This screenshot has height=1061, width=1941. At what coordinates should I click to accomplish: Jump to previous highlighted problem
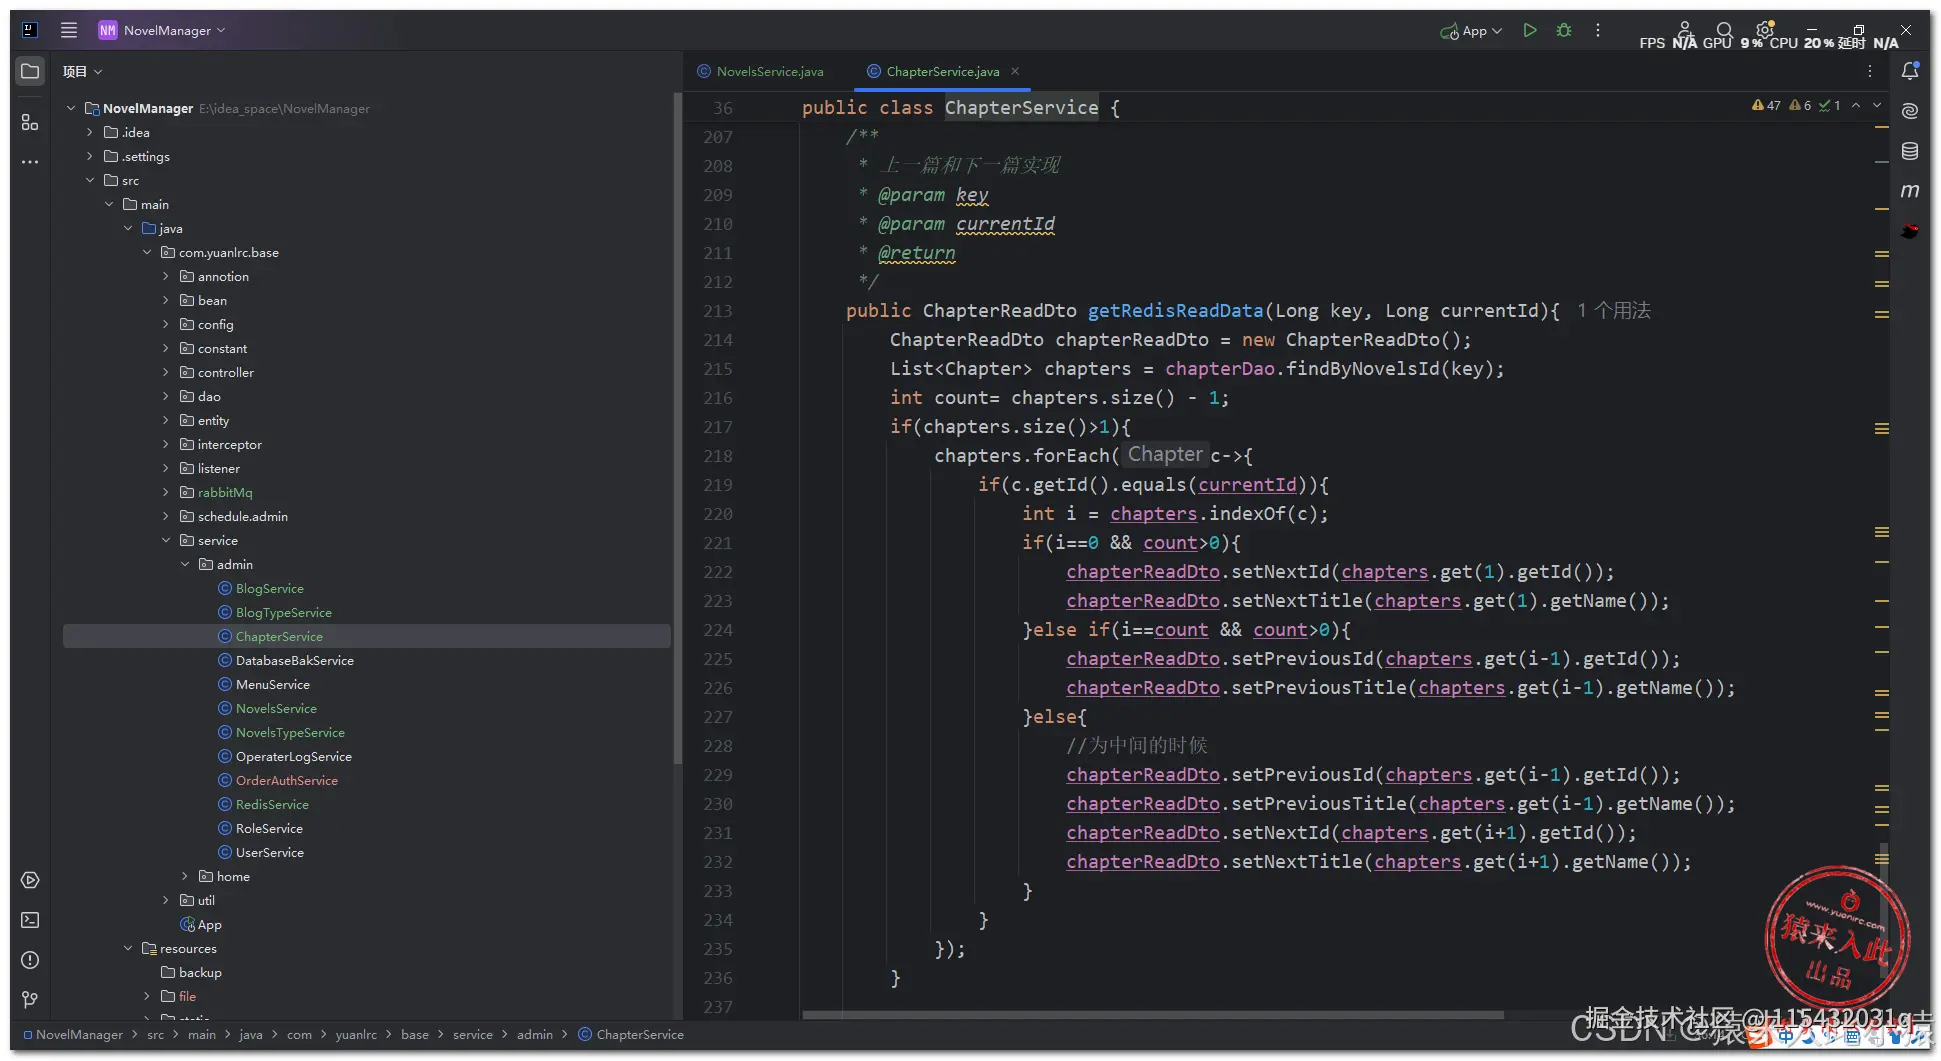tap(1856, 105)
